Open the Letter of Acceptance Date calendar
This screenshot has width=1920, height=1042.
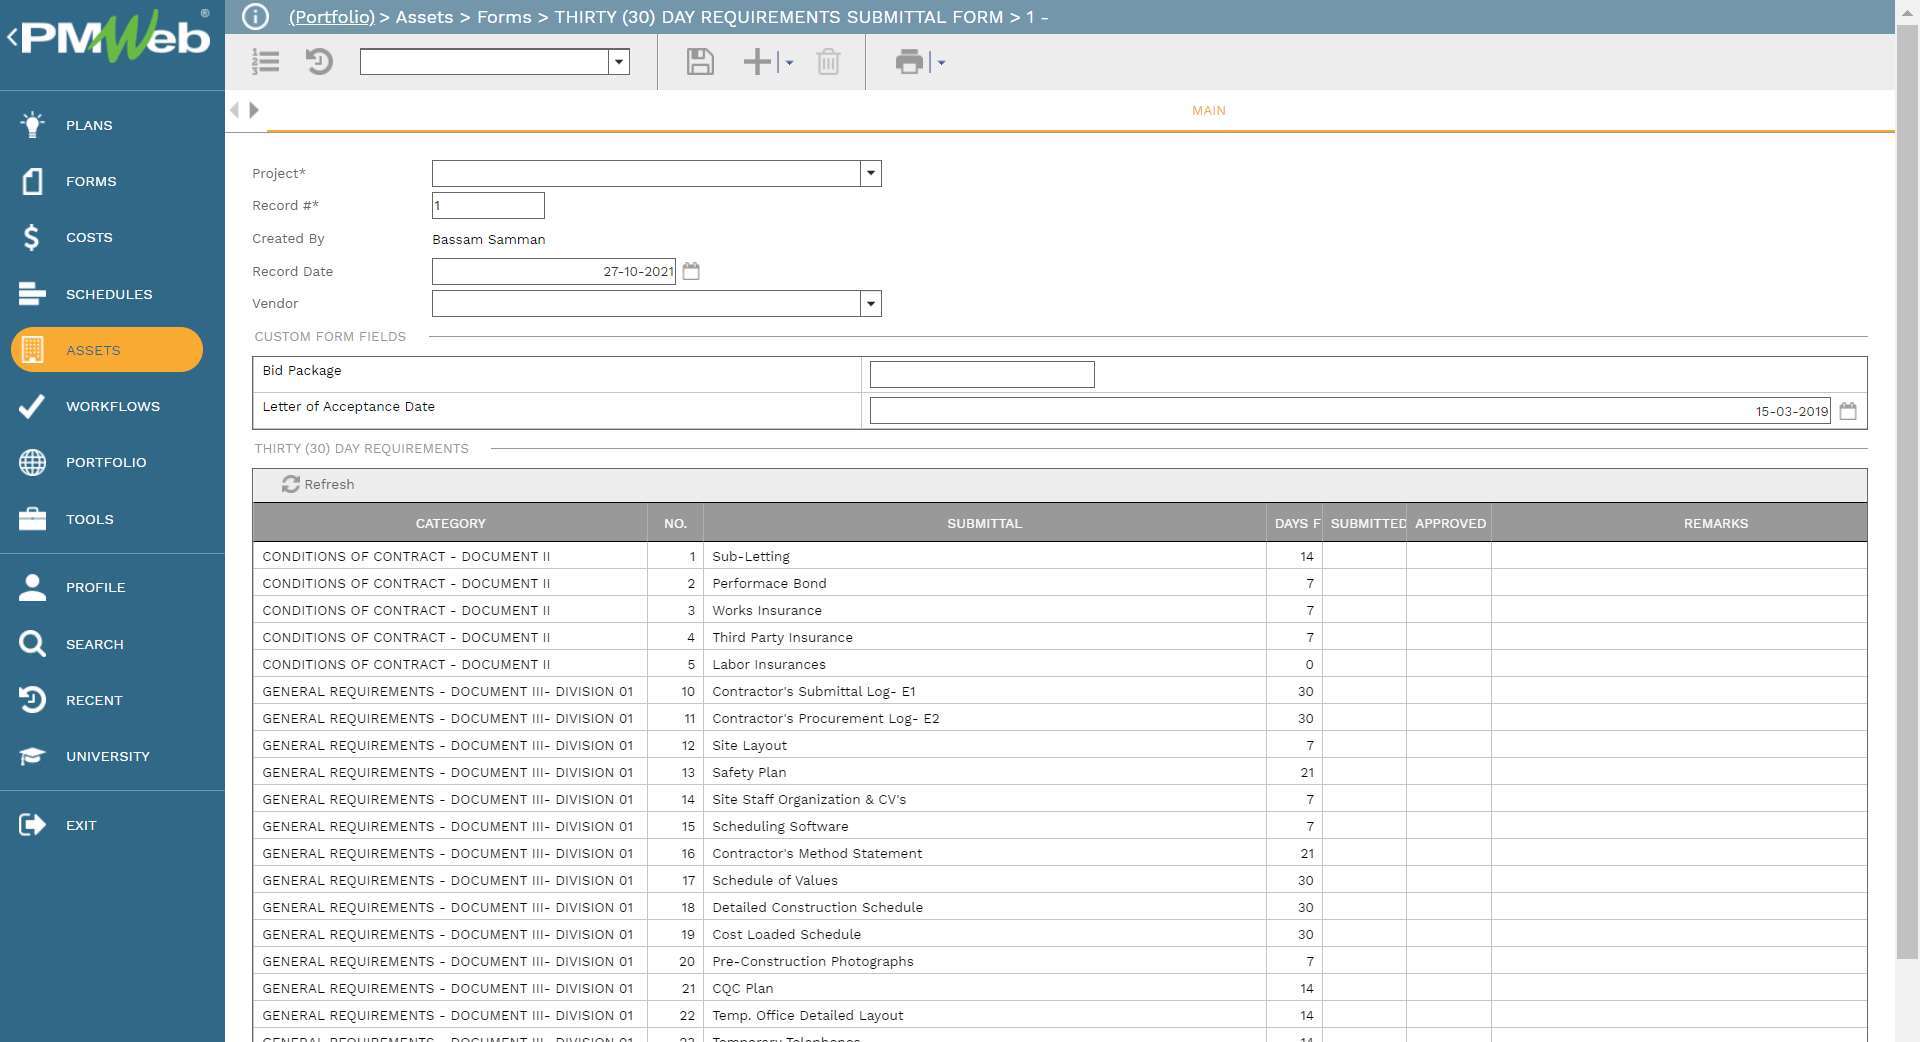[1848, 411]
